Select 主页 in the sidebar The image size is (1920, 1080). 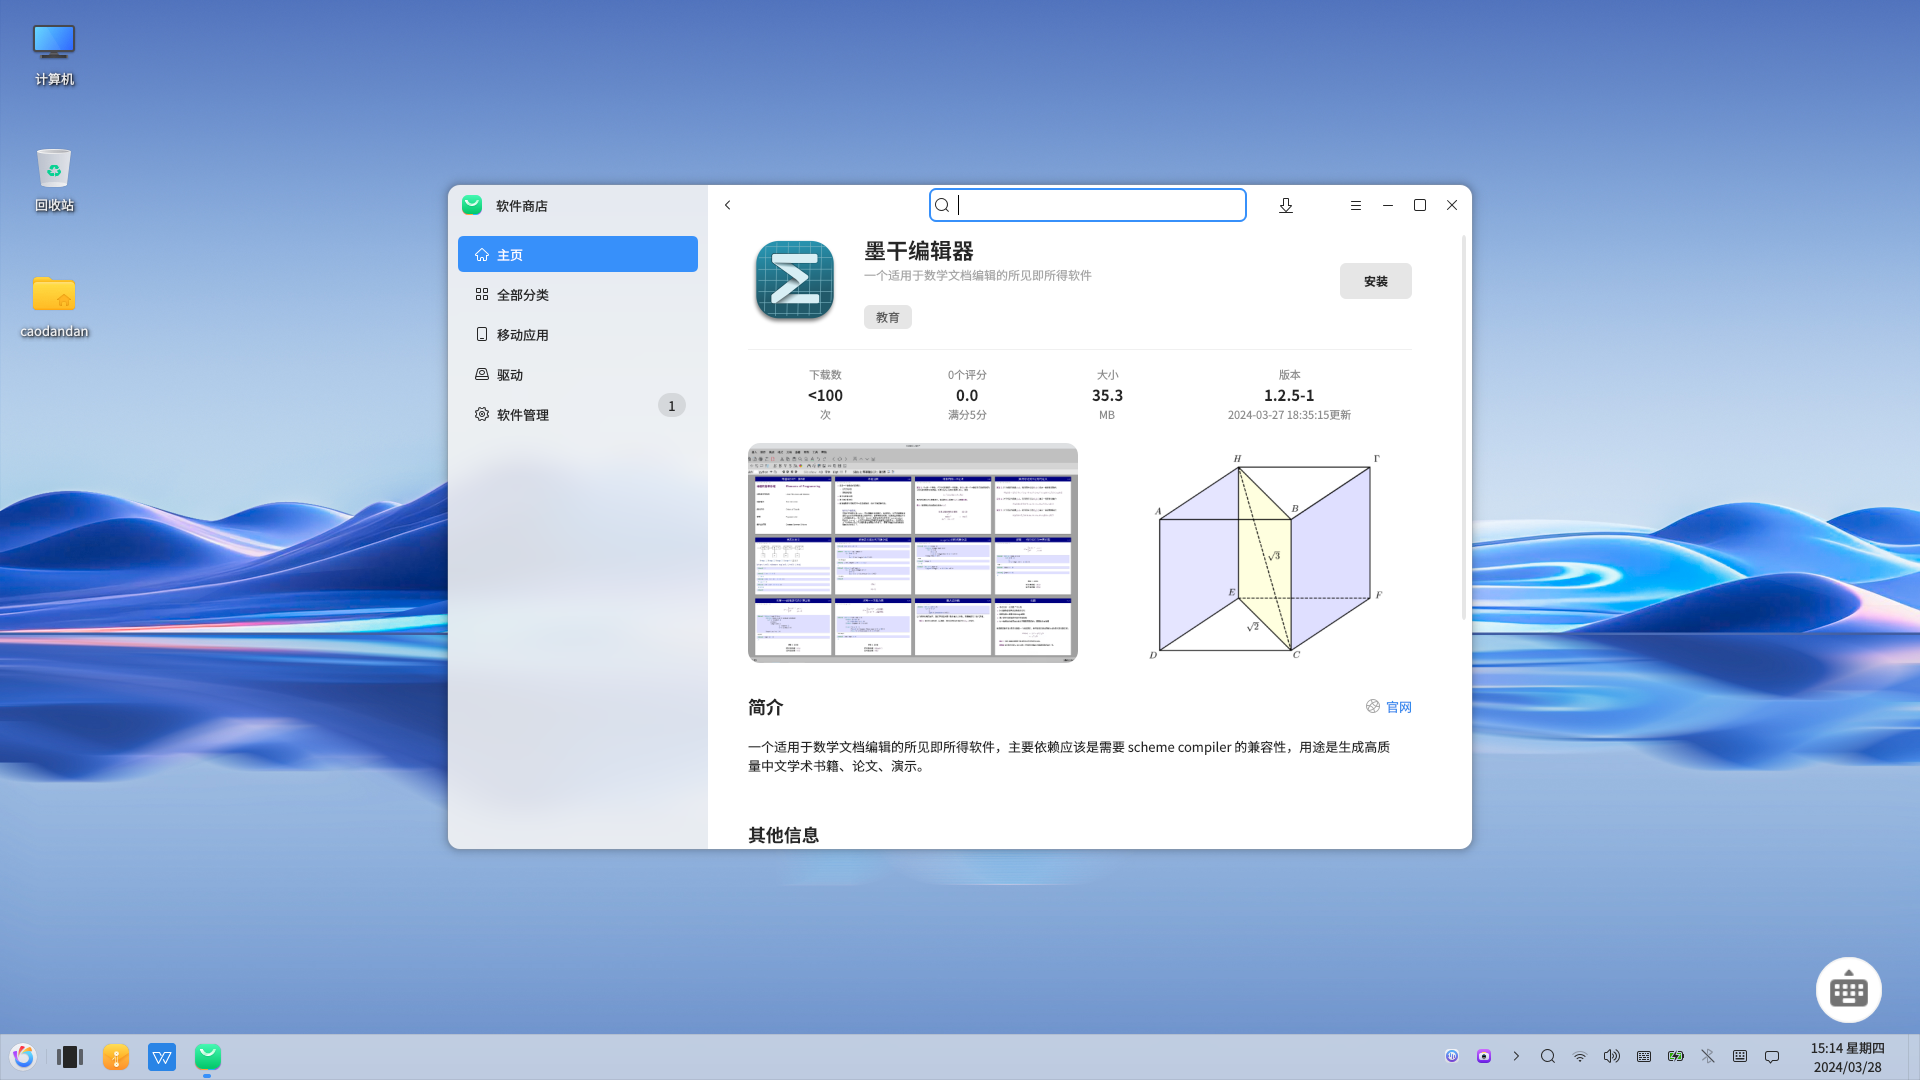click(x=578, y=254)
